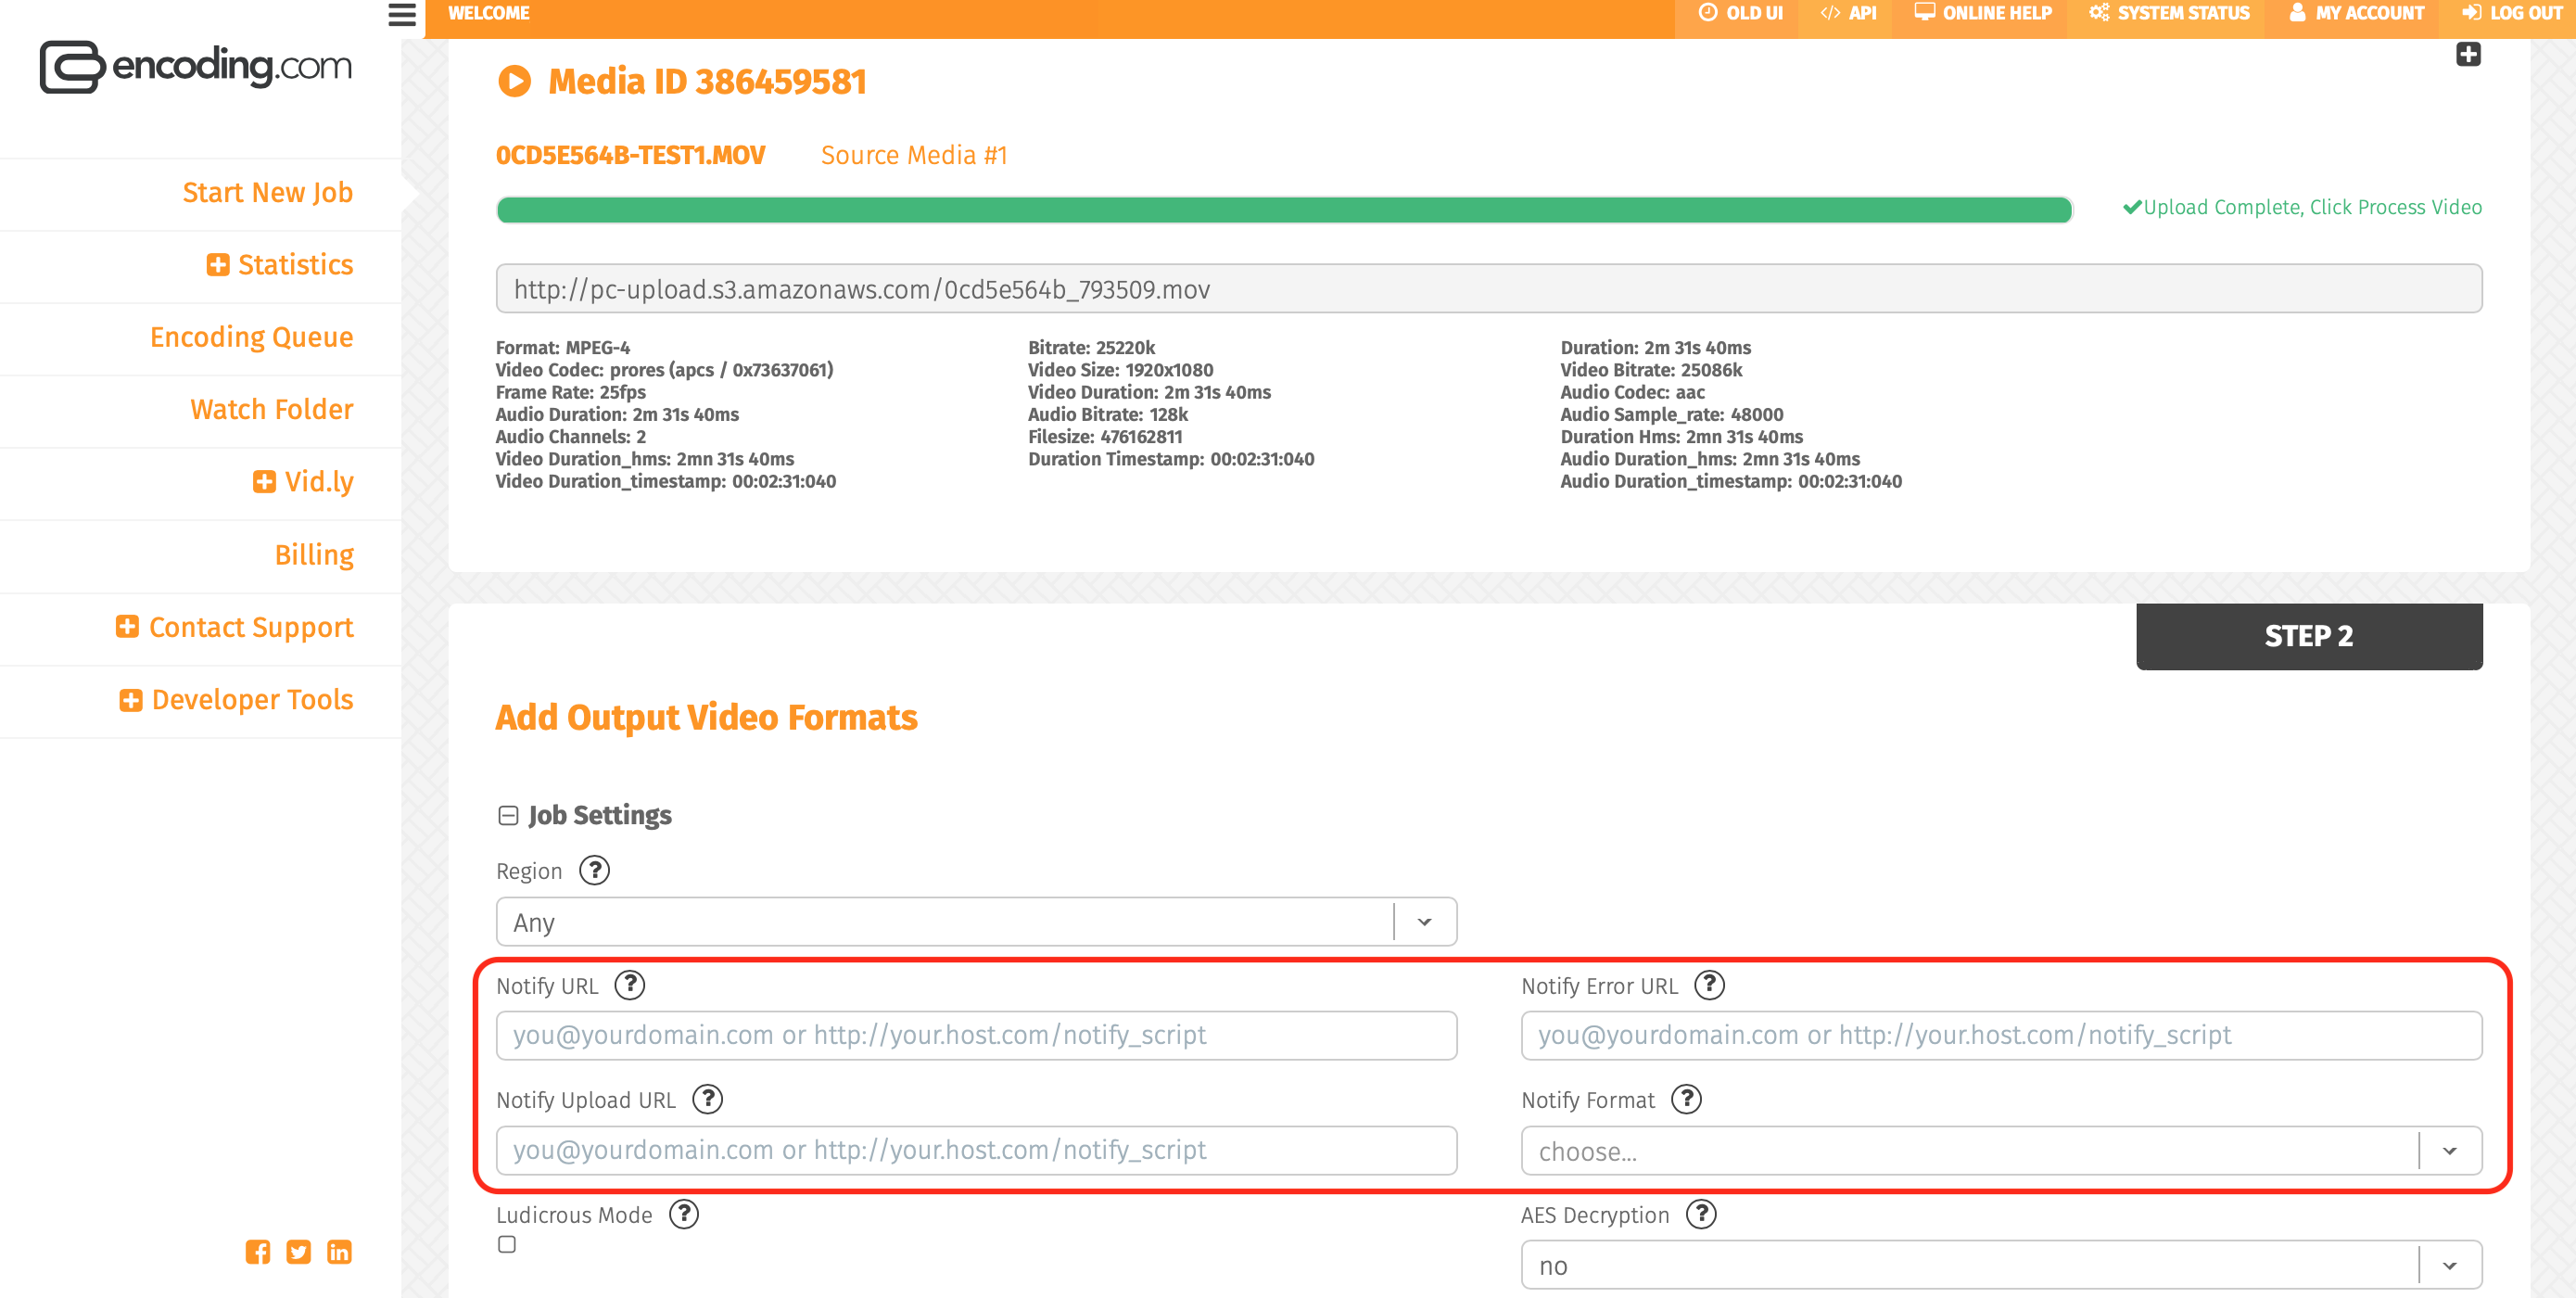The image size is (2576, 1298).
Task: Click the Media ID 386459581 heading
Action: coord(707,81)
